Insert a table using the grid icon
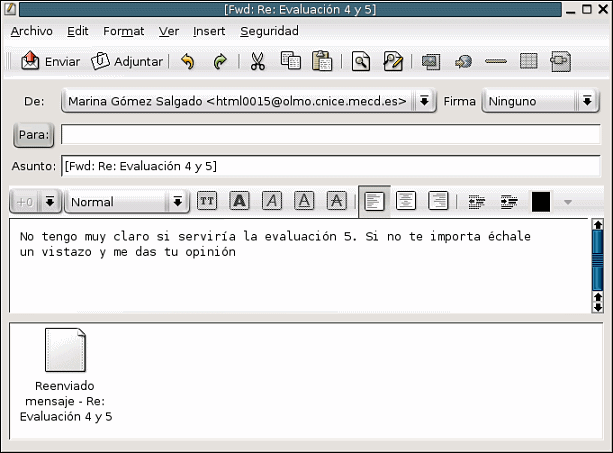This screenshot has height=453, width=613. tap(529, 62)
